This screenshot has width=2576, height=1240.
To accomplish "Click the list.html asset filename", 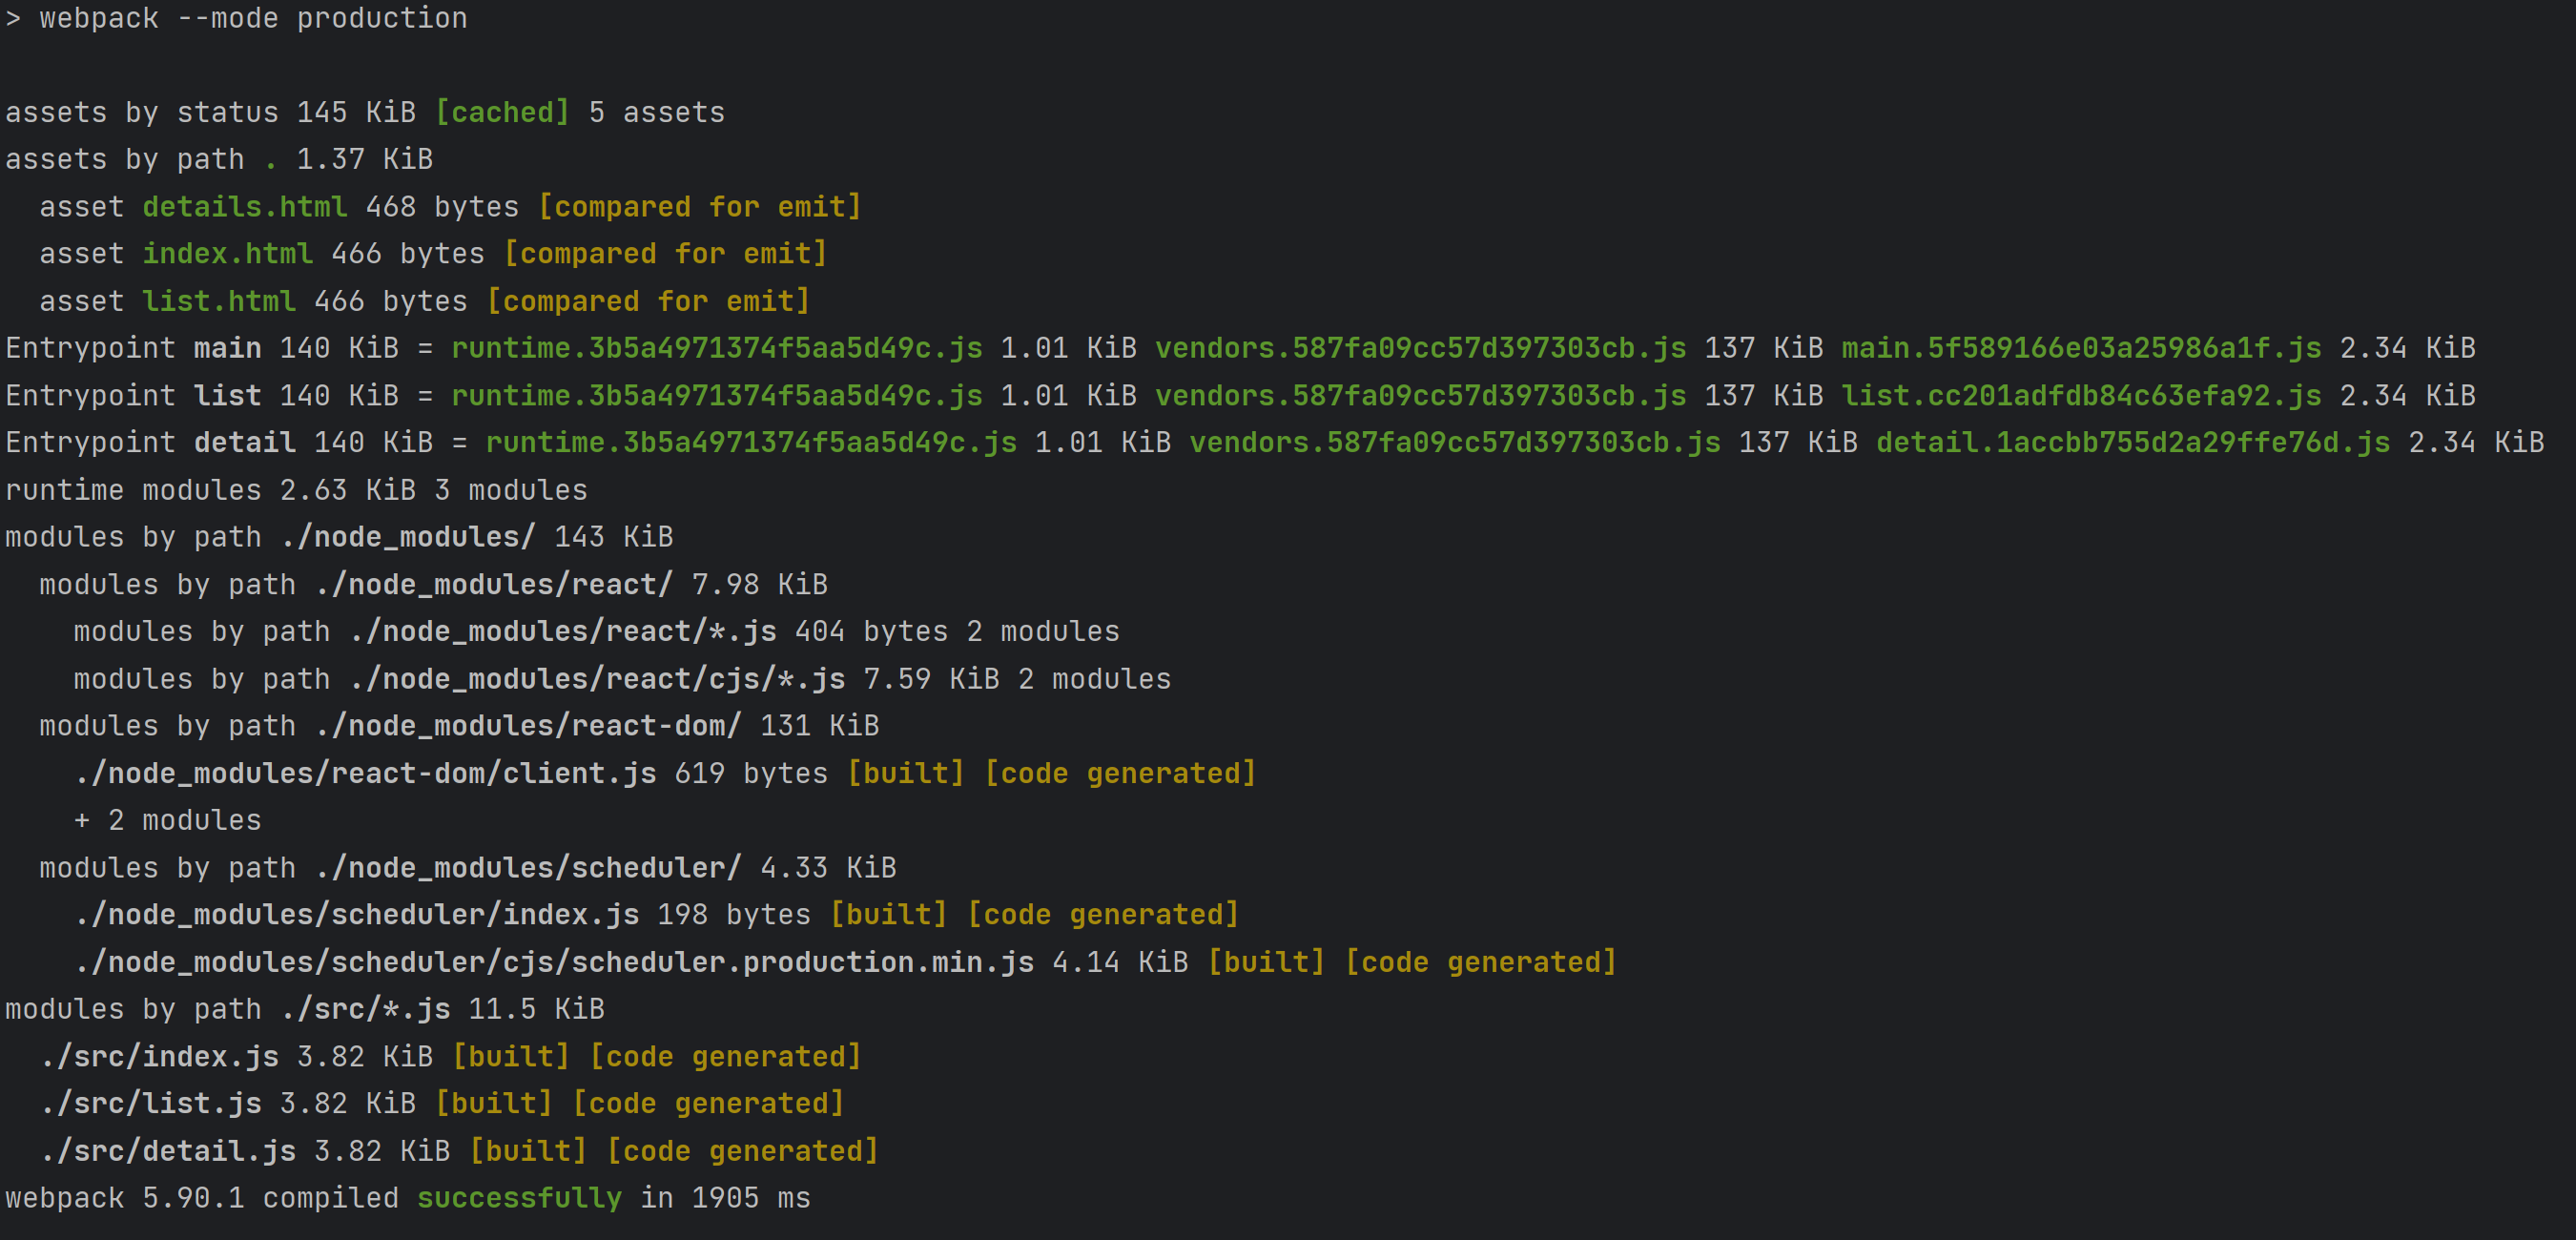I will [218, 301].
